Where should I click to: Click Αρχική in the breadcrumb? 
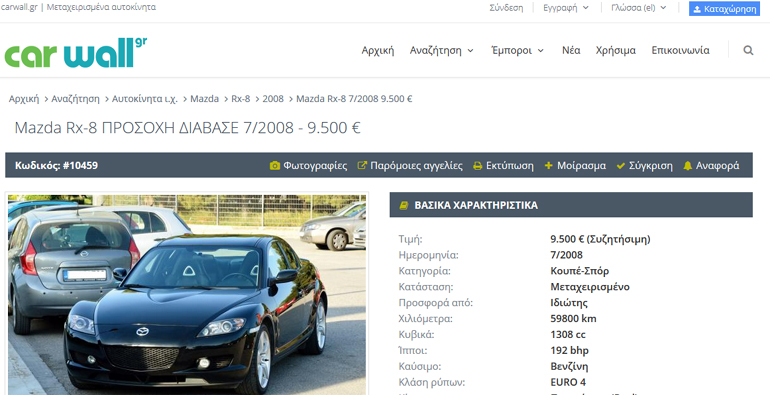pos(24,99)
